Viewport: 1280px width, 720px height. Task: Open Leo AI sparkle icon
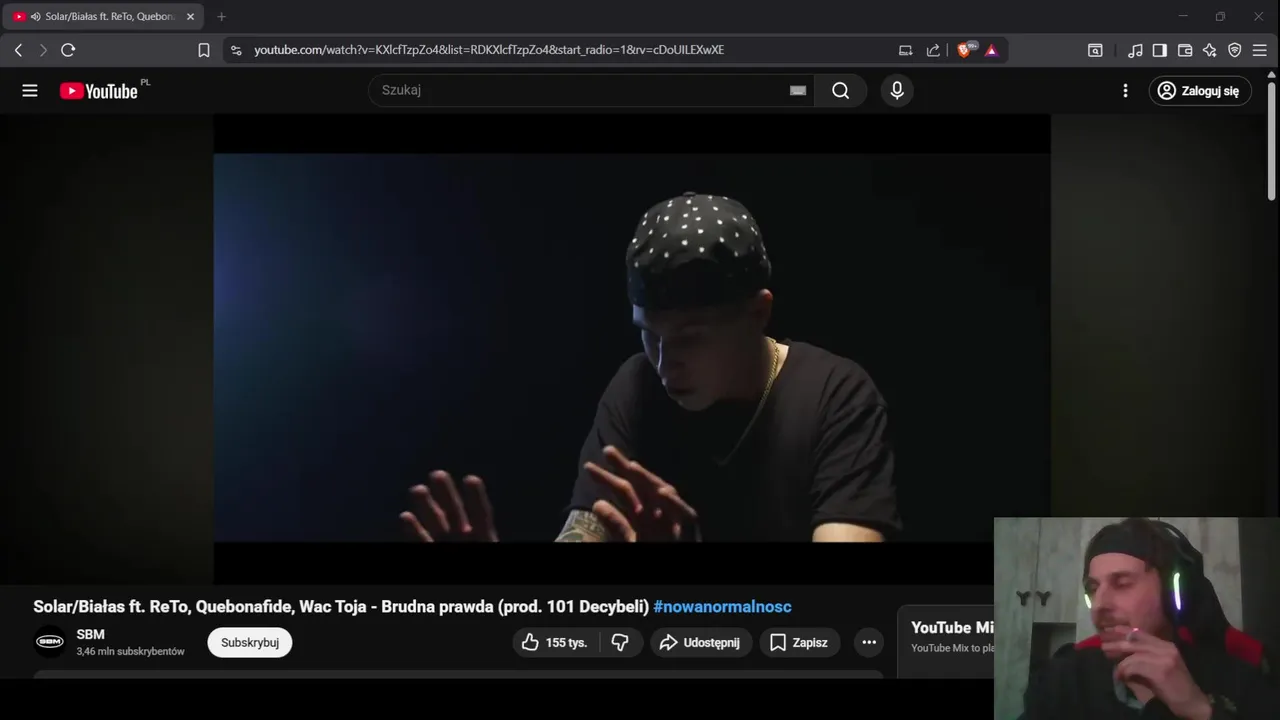pos(1210,50)
